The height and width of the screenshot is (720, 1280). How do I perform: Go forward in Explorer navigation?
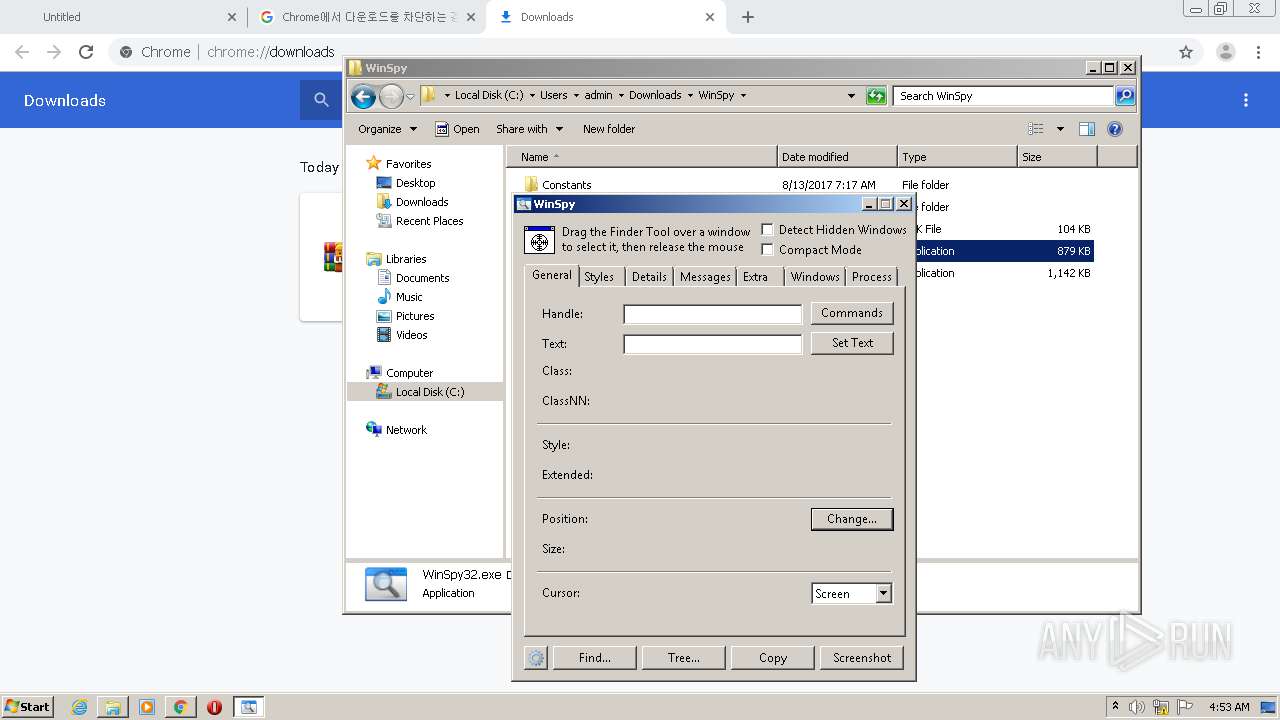391,96
